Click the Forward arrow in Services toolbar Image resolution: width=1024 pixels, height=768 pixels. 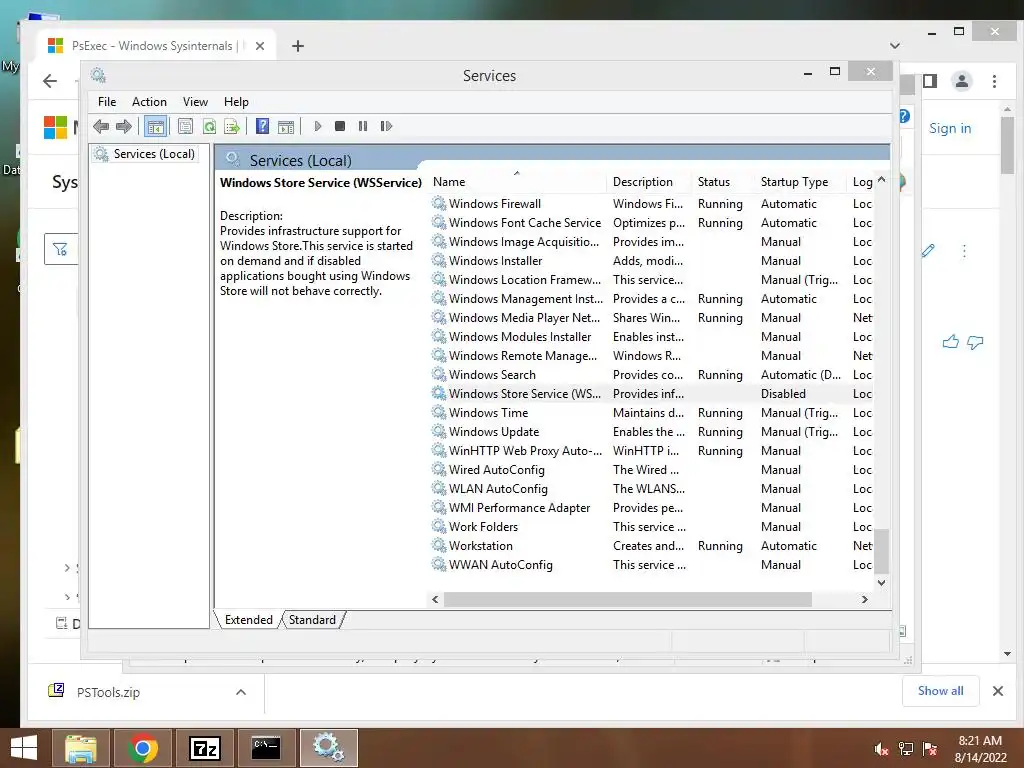[x=123, y=126]
